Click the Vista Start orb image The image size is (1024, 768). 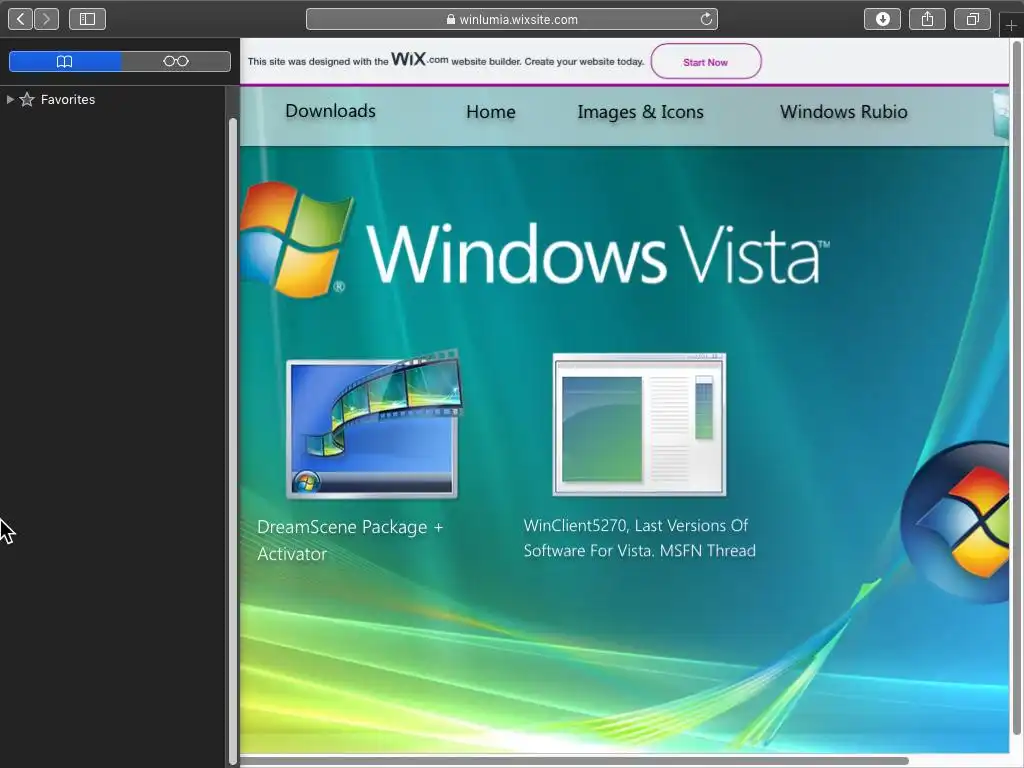[x=955, y=522]
